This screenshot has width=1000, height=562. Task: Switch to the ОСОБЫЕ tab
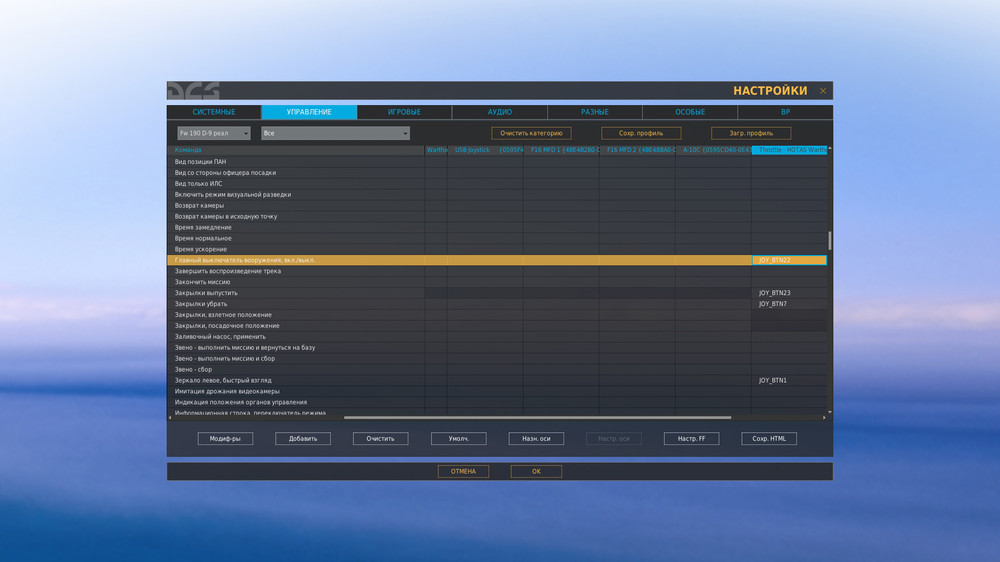pos(690,112)
